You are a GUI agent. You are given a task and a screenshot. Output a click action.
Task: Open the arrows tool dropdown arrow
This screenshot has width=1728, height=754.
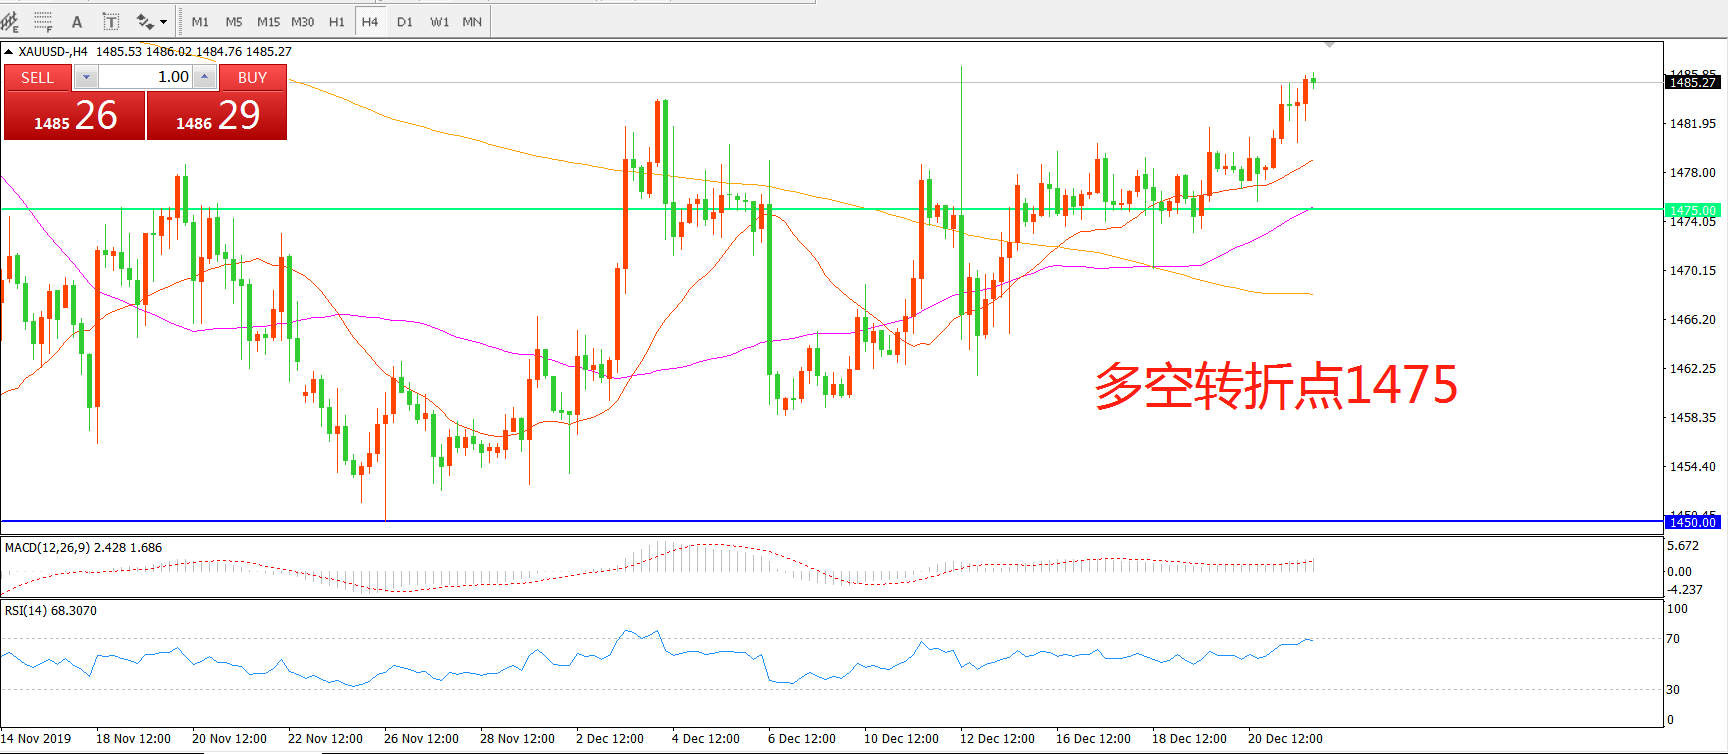tap(163, 22)
